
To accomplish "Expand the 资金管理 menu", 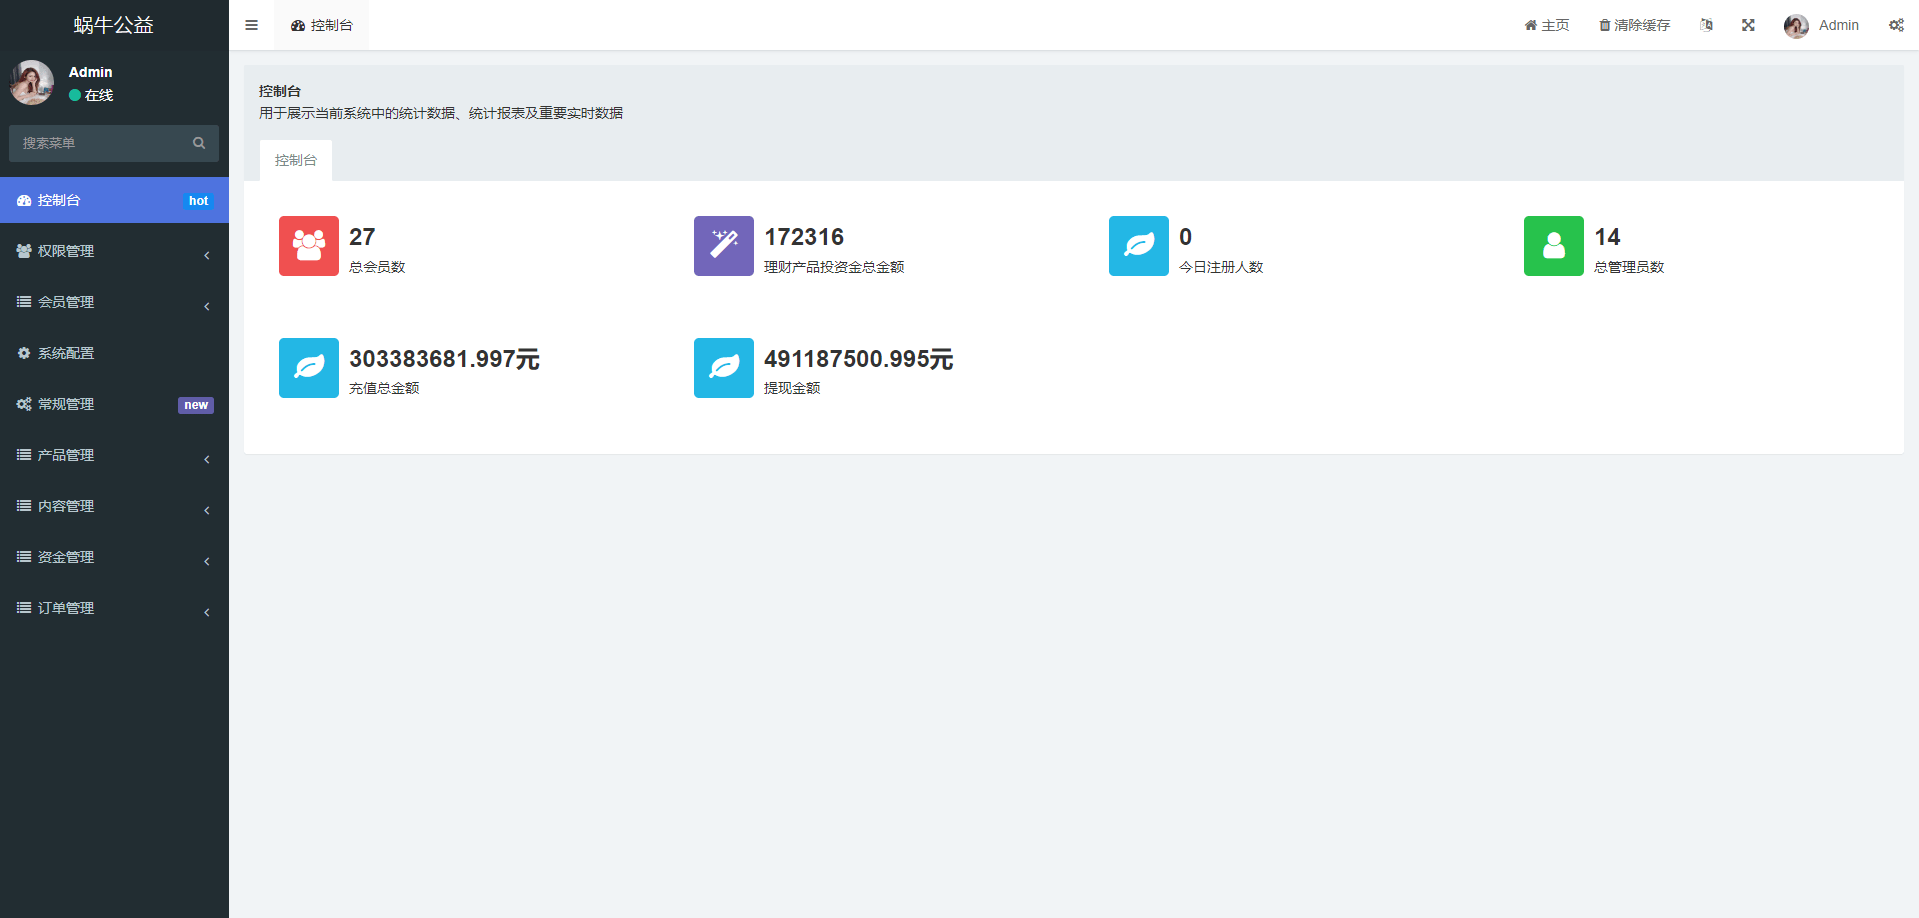I will (x=114, y=557).
